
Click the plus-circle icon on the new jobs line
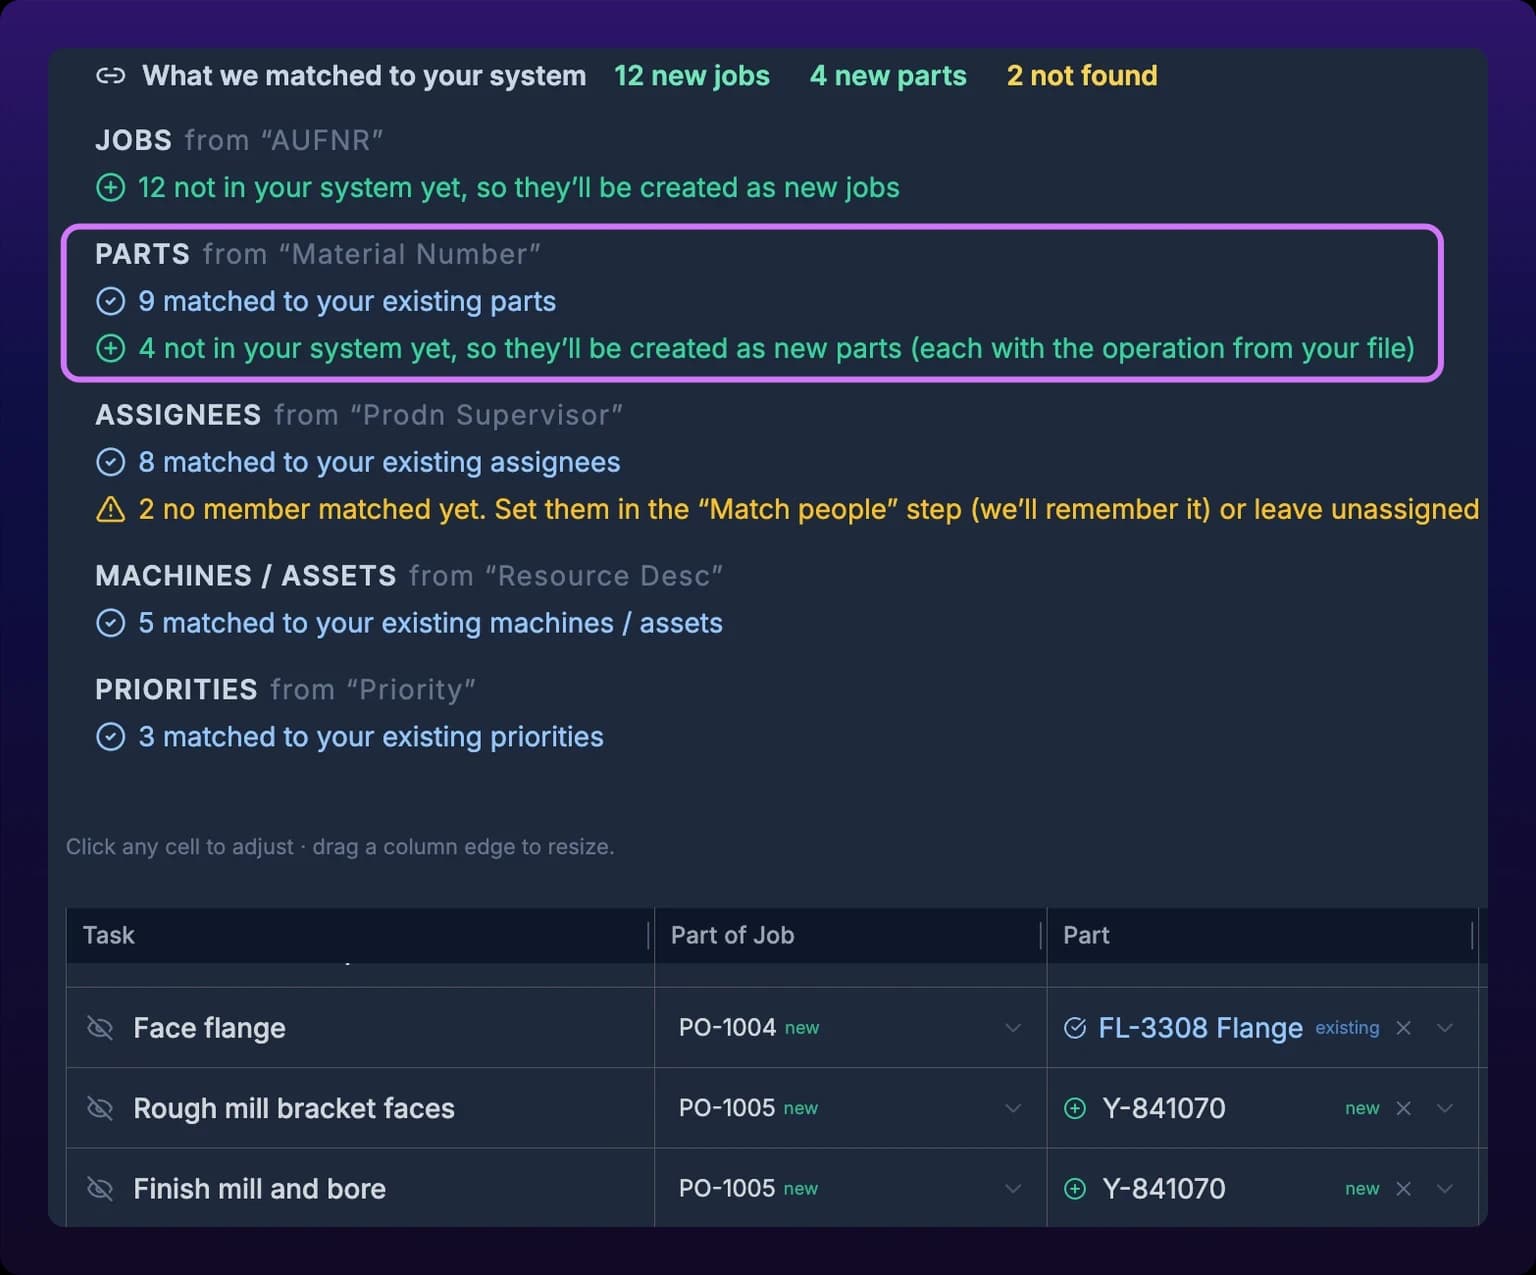tap(110, 187)
